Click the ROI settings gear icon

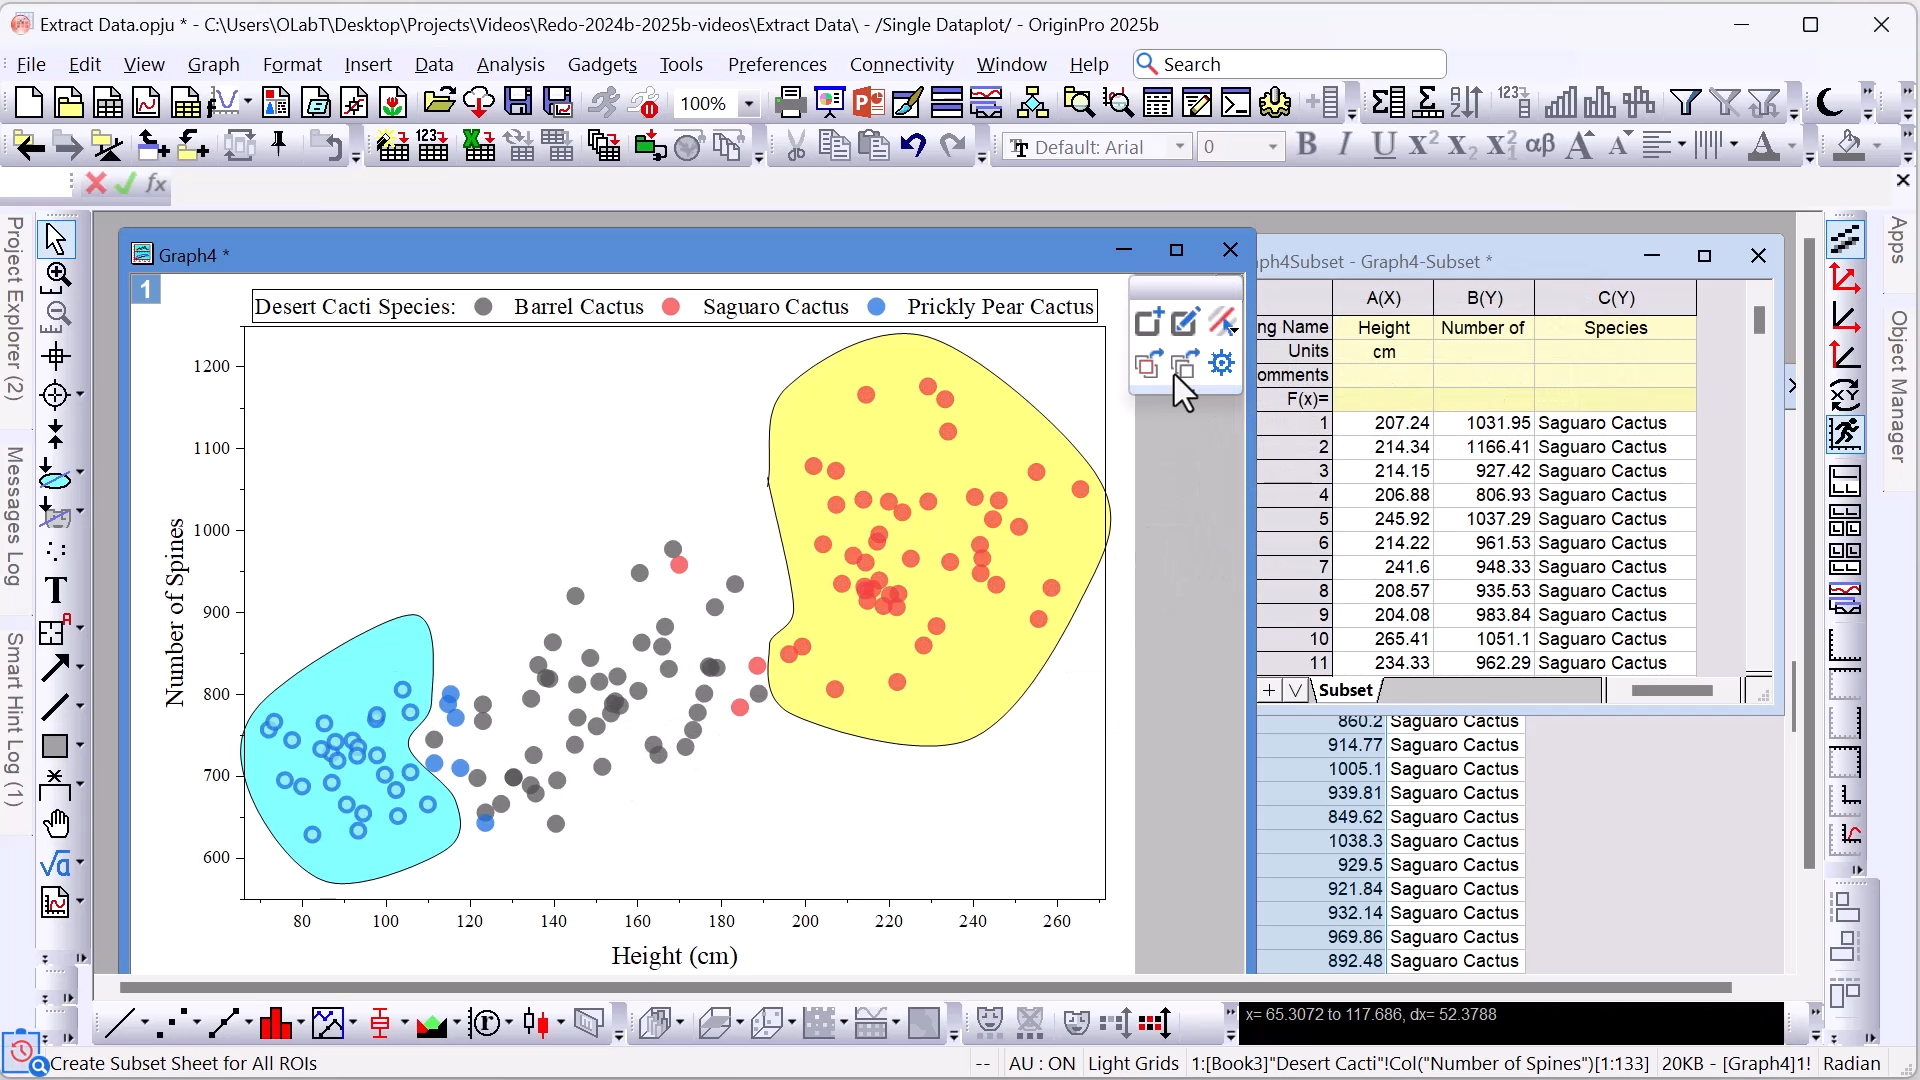click(1221, 363)
